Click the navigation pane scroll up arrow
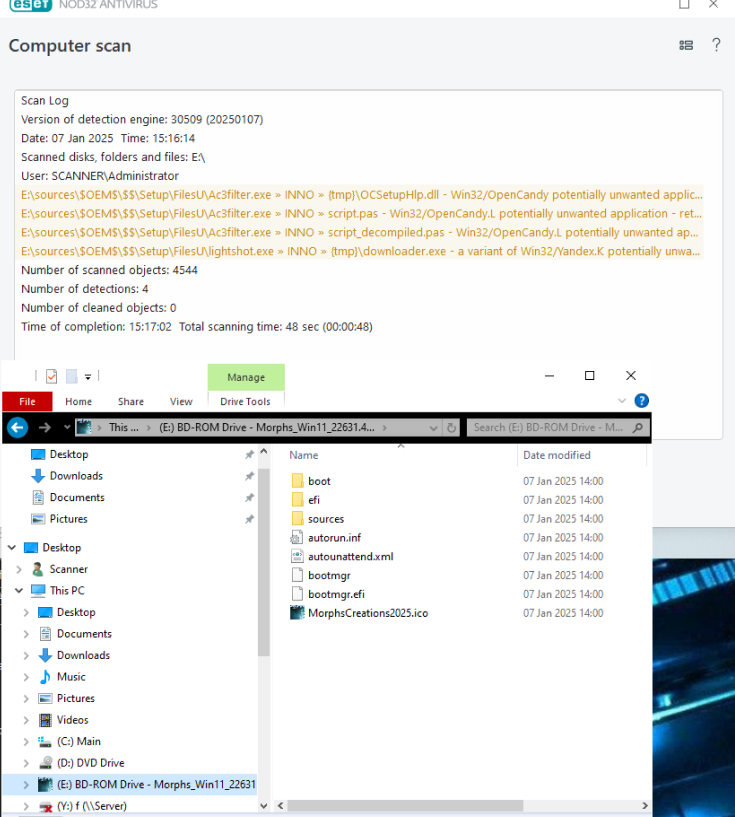This screenshot has height=817, width=735. pyautogui.click(x=264, y=452)
